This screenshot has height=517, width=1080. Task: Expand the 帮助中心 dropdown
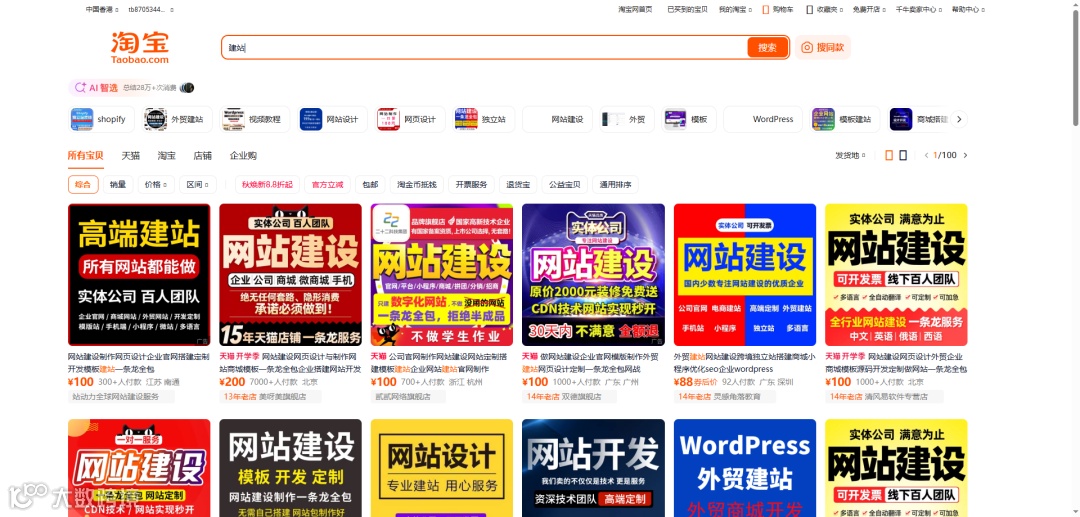click(x=967, y=10)
